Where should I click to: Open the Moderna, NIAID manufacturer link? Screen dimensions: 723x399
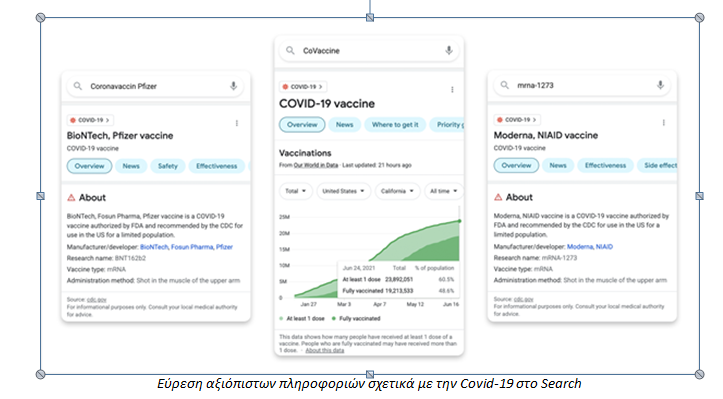[590, 247]
